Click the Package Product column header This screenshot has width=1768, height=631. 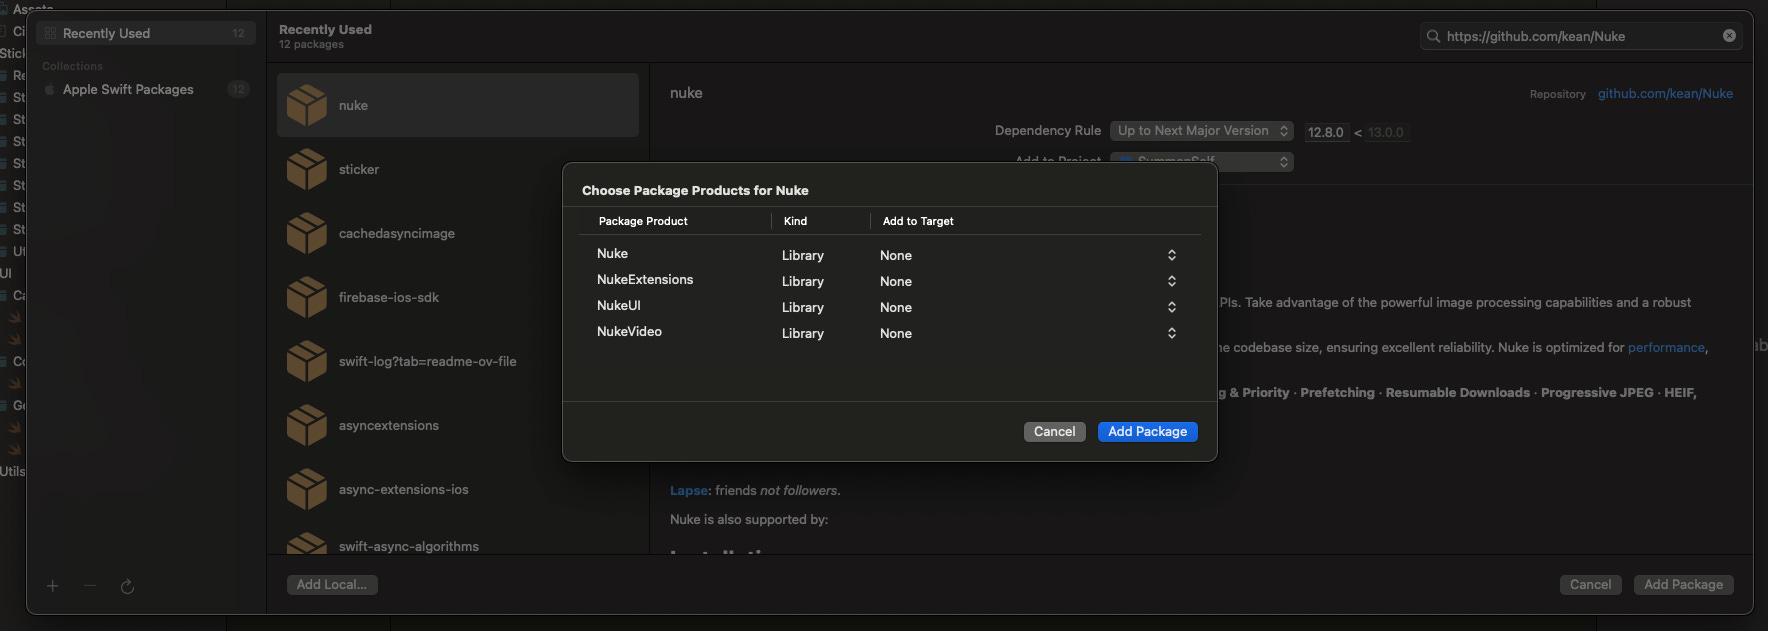tap(643, 221)
